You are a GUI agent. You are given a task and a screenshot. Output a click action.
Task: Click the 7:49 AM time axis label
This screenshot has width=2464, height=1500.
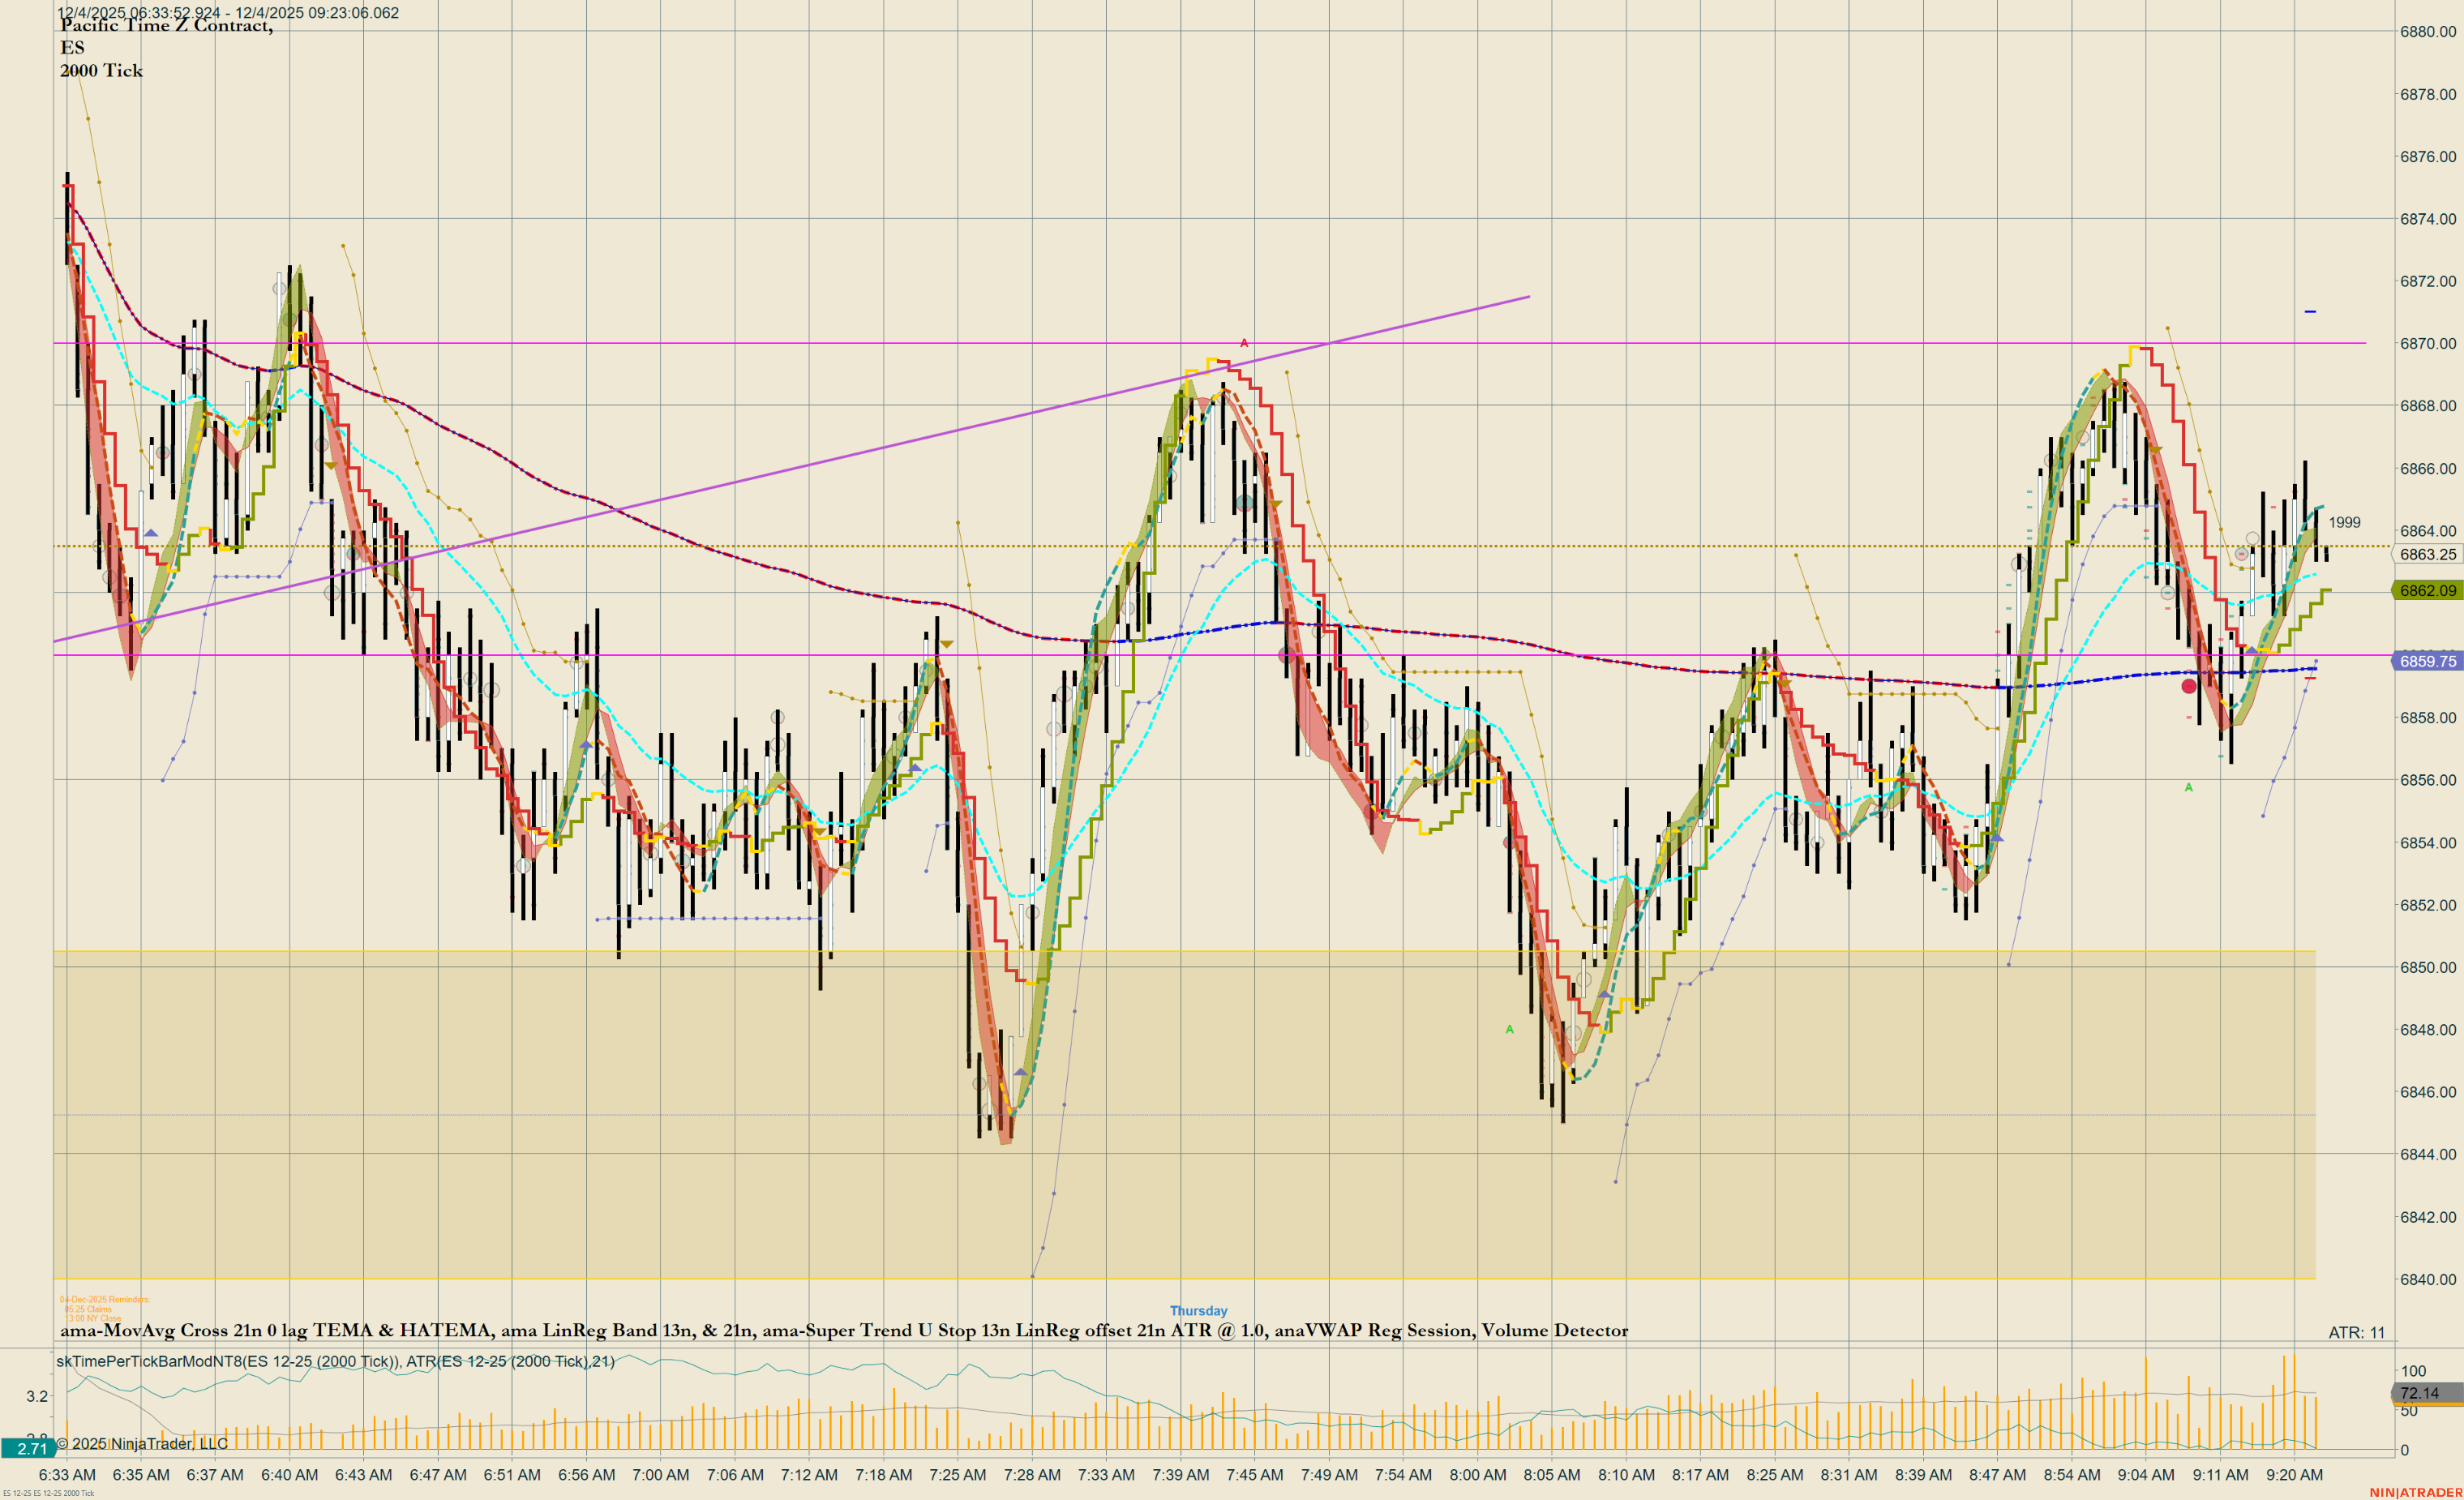coord(1329,1475)
